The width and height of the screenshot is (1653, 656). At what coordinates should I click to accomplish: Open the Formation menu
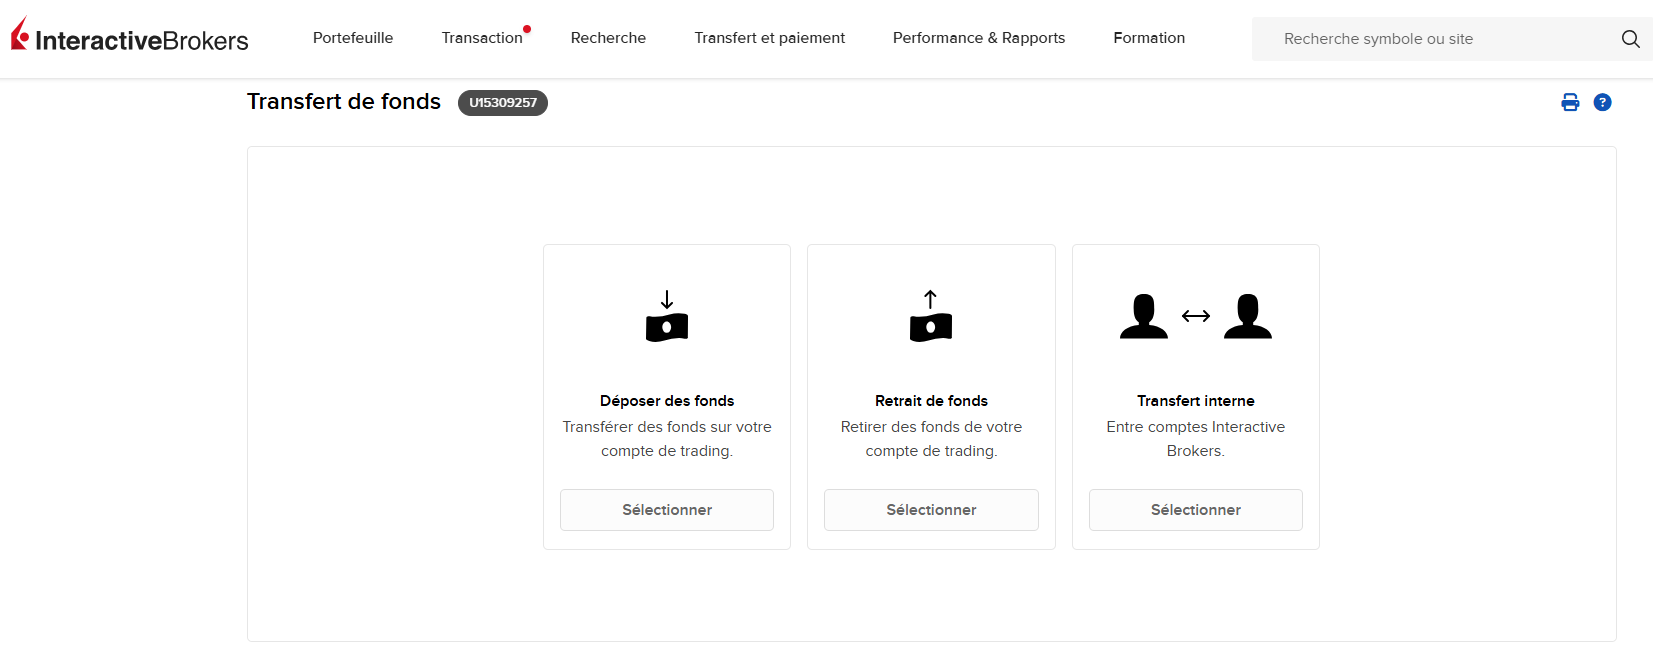pos(1149,38)
